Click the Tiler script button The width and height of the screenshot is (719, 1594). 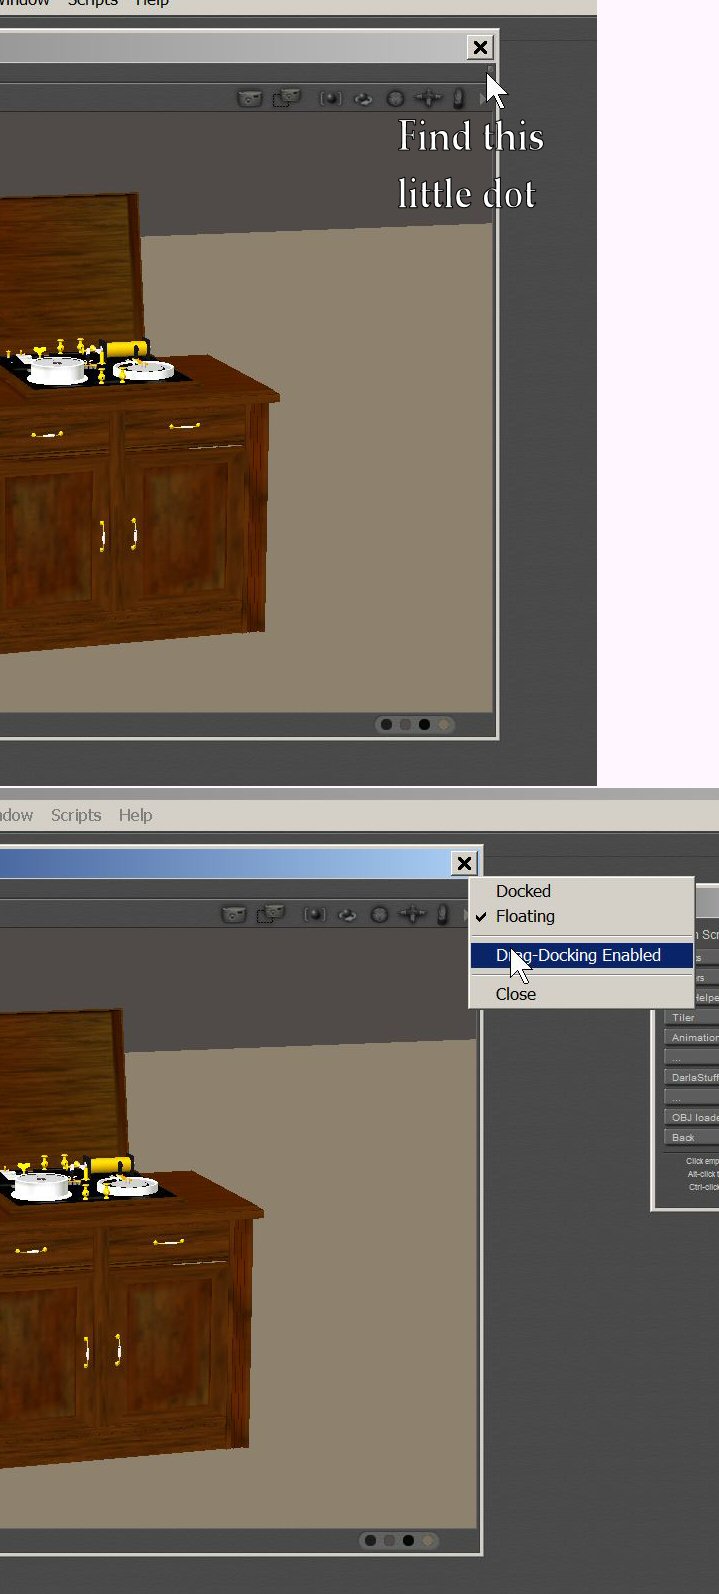(691, 1017)
